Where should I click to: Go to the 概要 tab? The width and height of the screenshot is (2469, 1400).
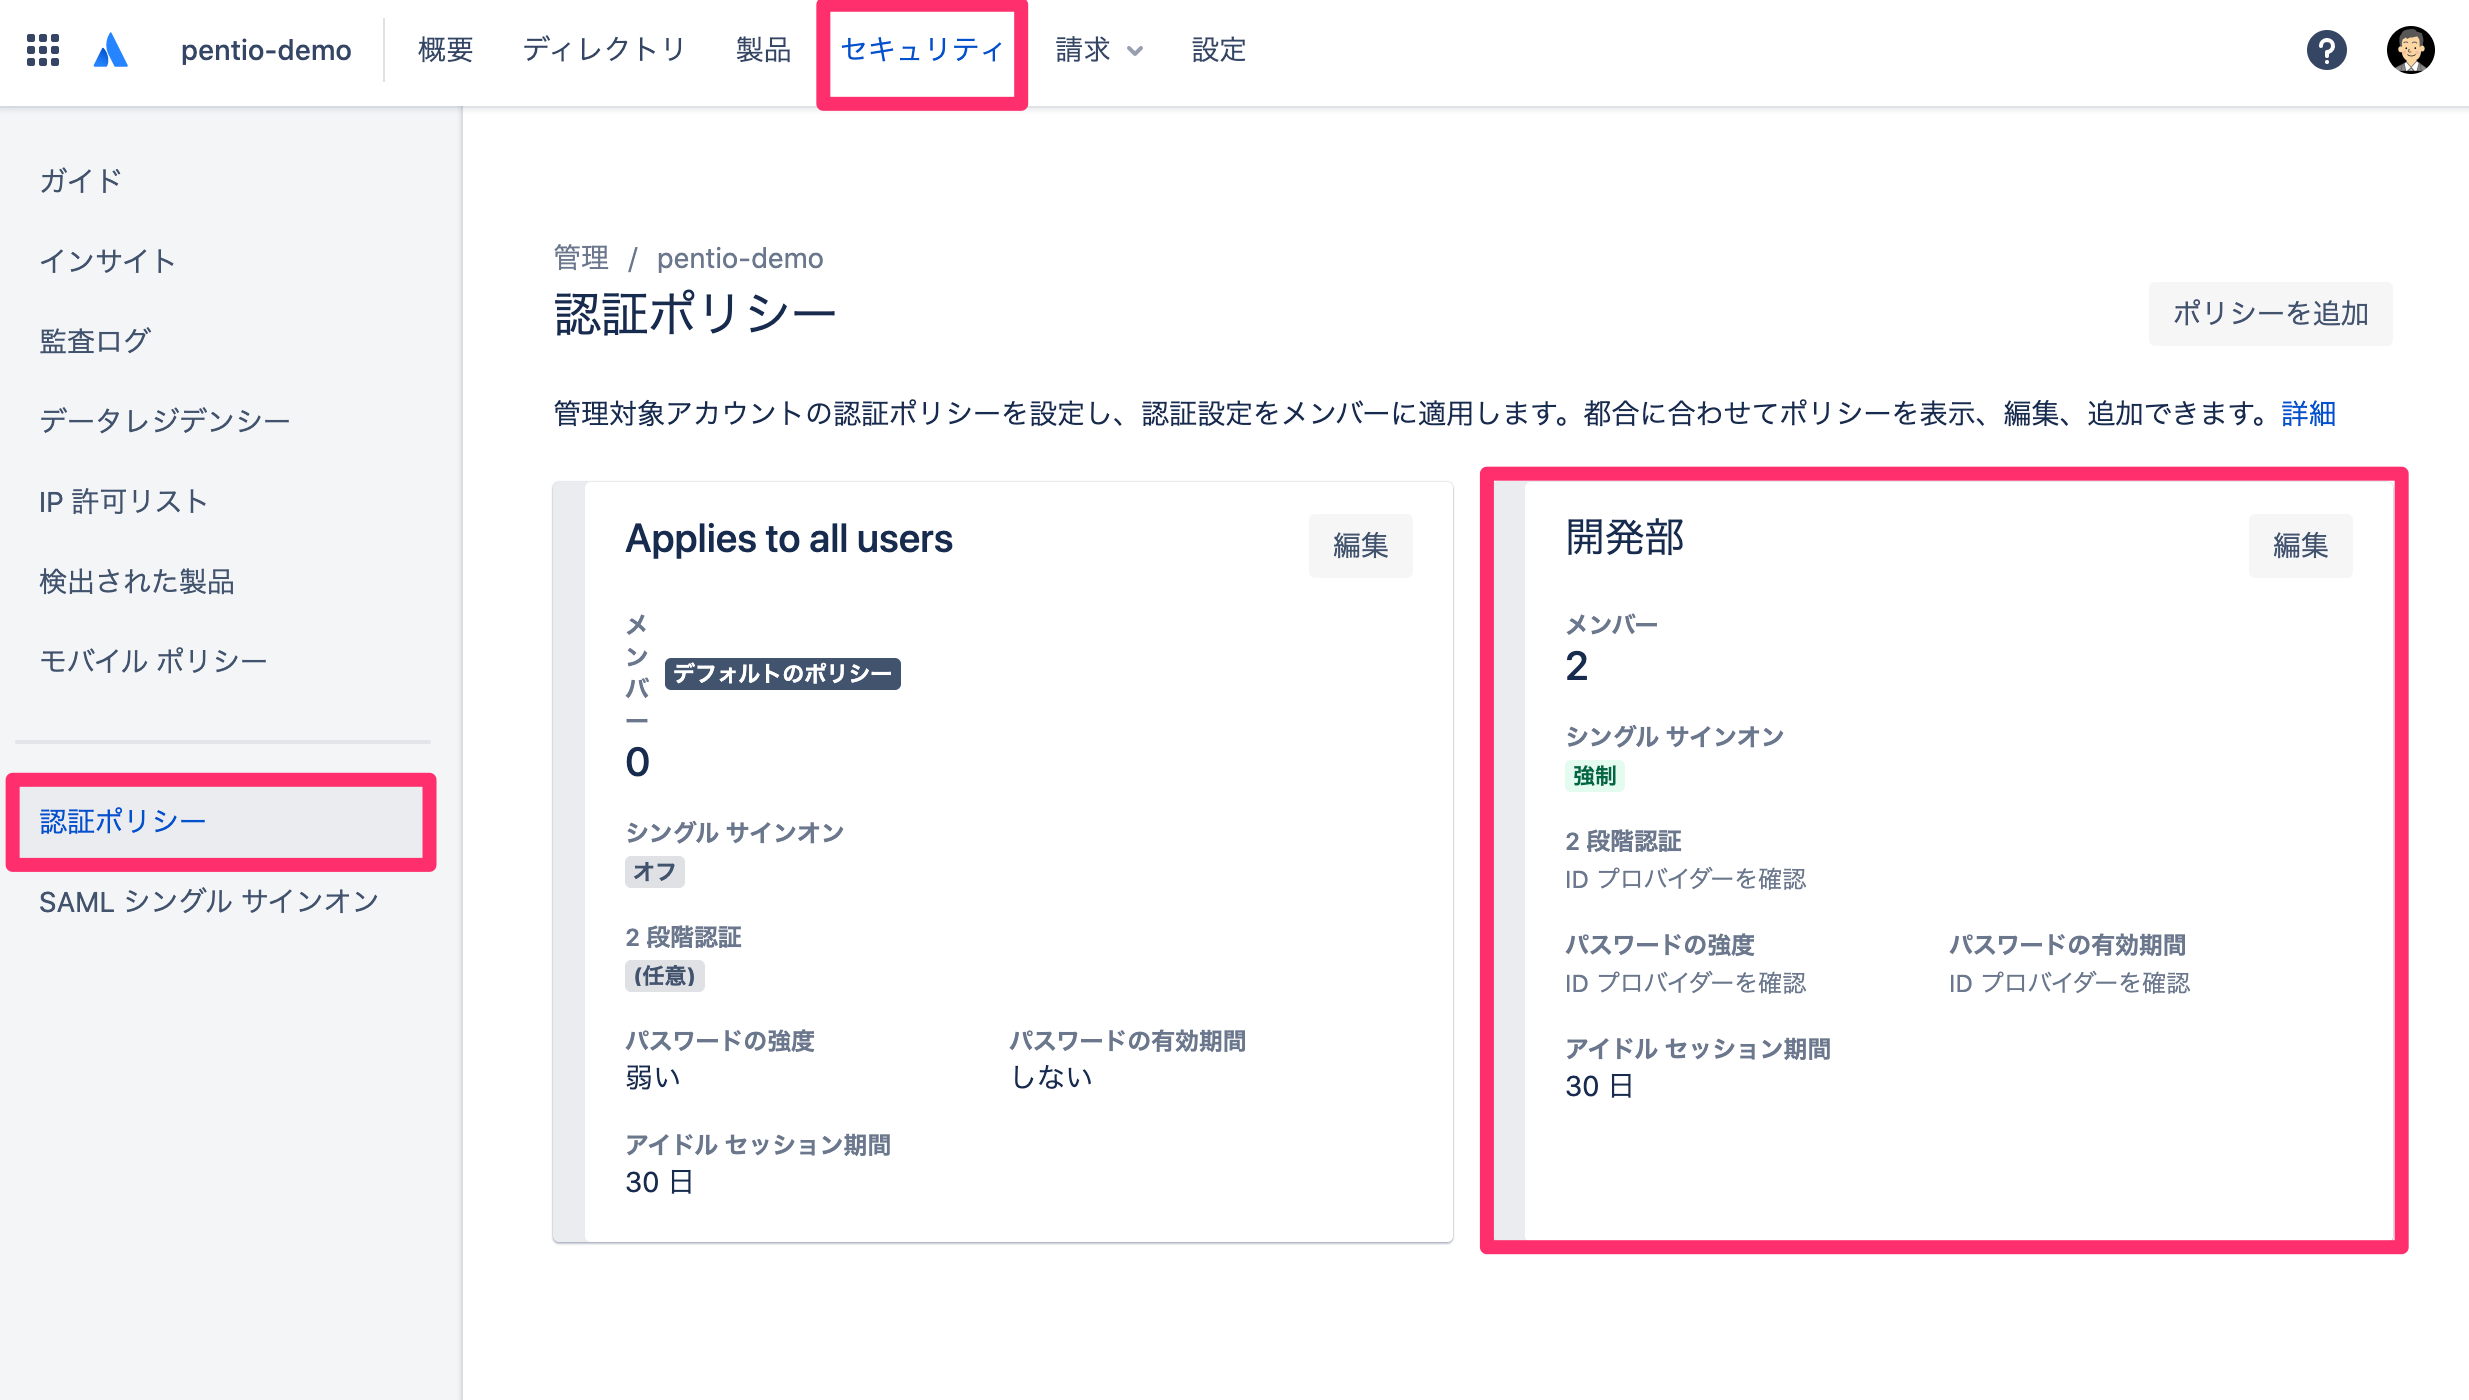coord(445,50)
